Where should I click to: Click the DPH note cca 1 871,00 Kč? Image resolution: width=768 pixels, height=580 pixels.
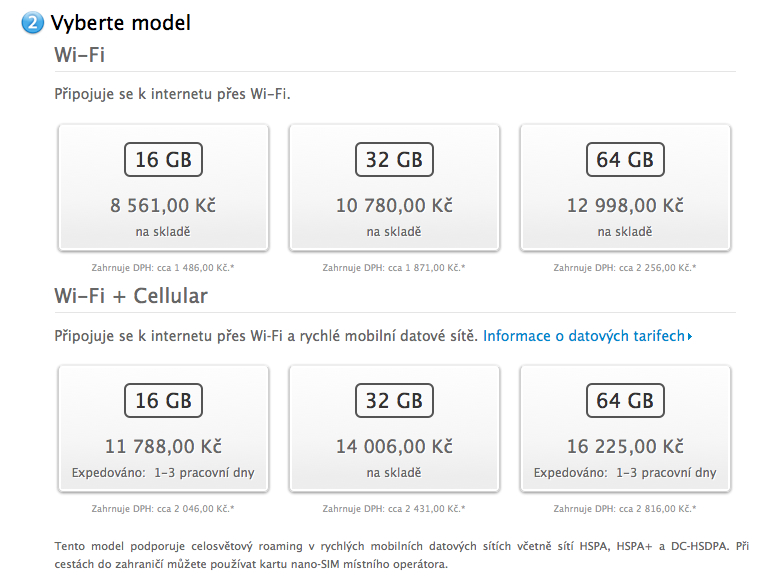394,268
